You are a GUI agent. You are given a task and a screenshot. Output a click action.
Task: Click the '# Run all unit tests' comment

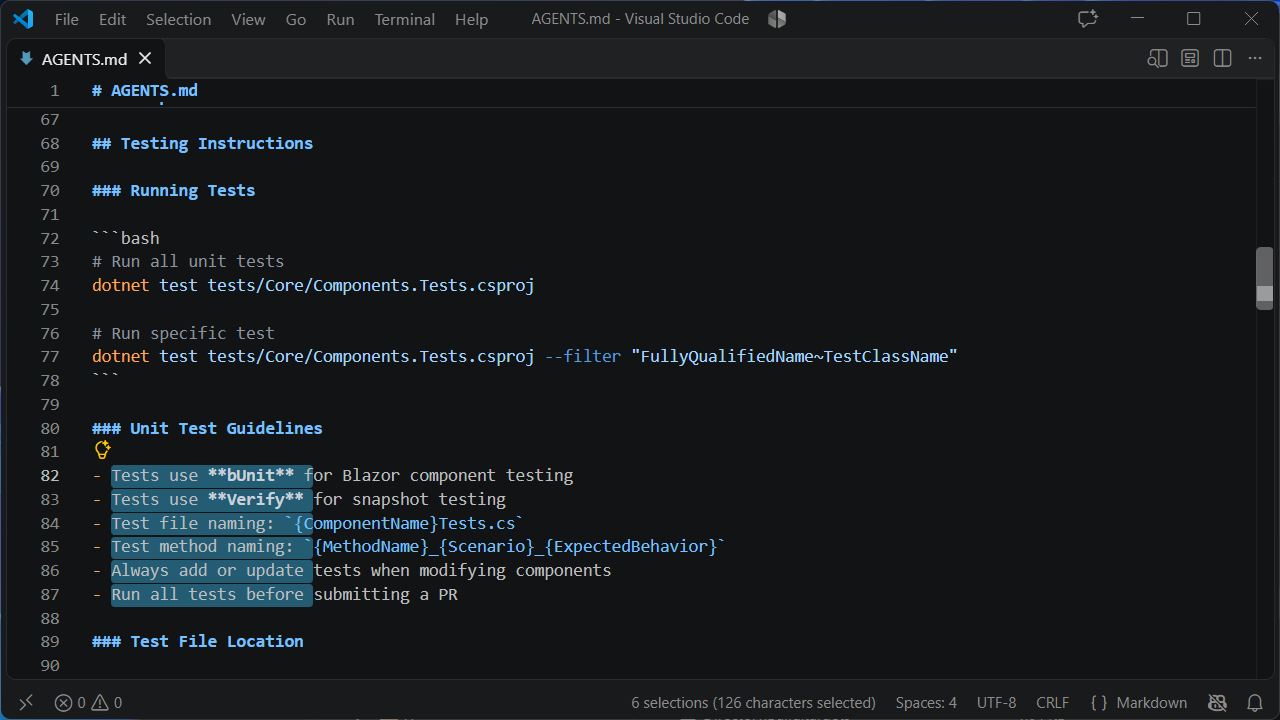(x=188, y=262)
